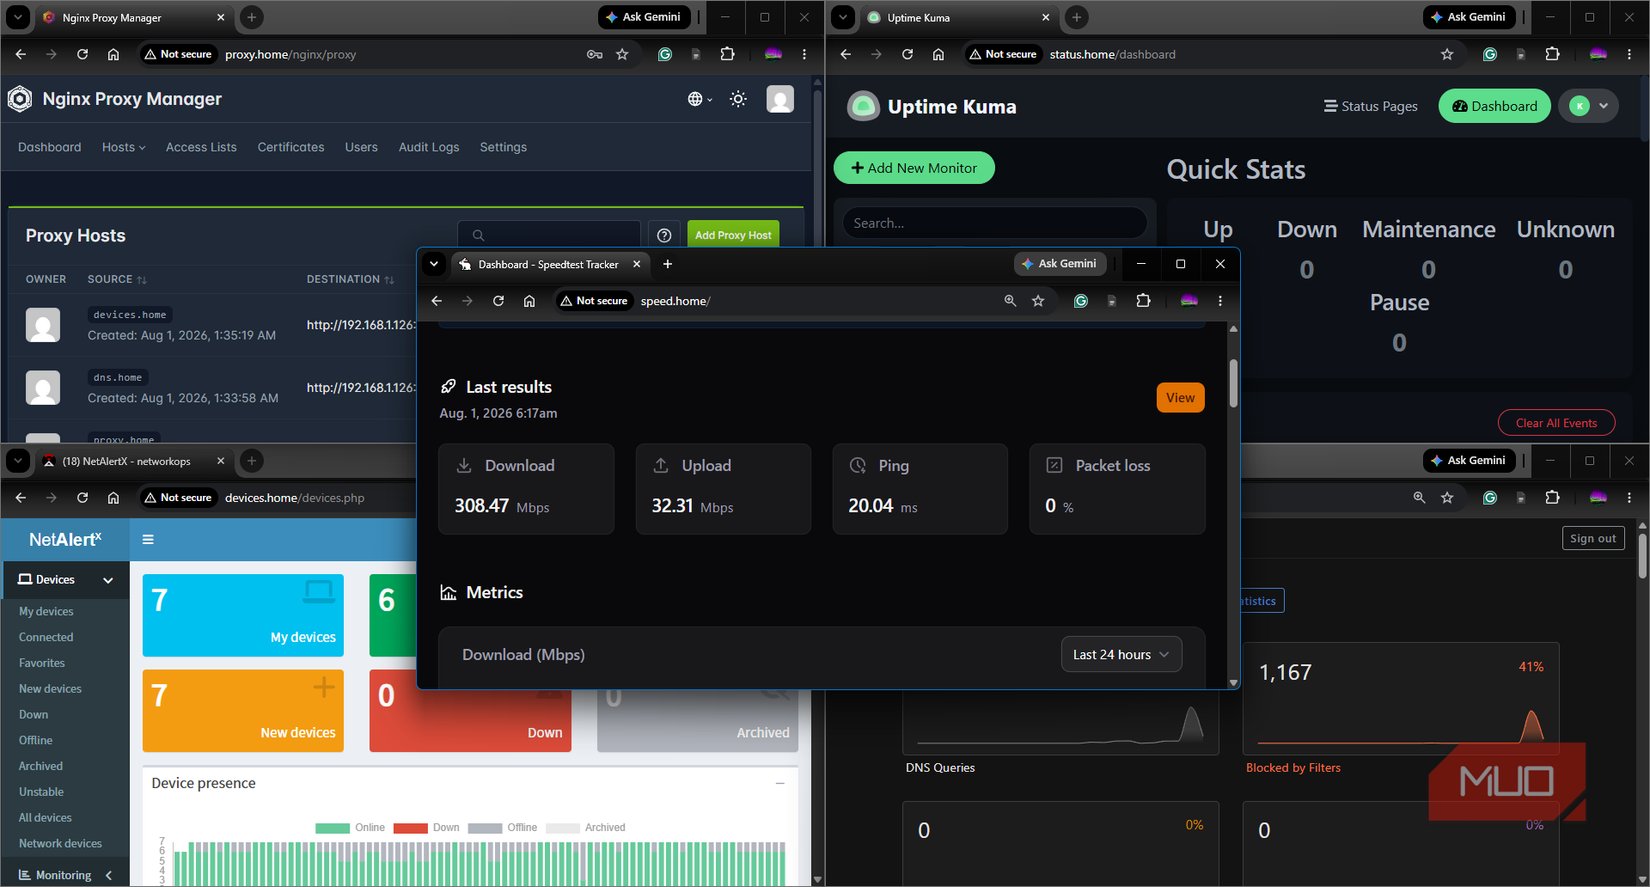Bookmark status.home page with star icon
This screenshot has width=1650, height=887.
pos(1447,54)
